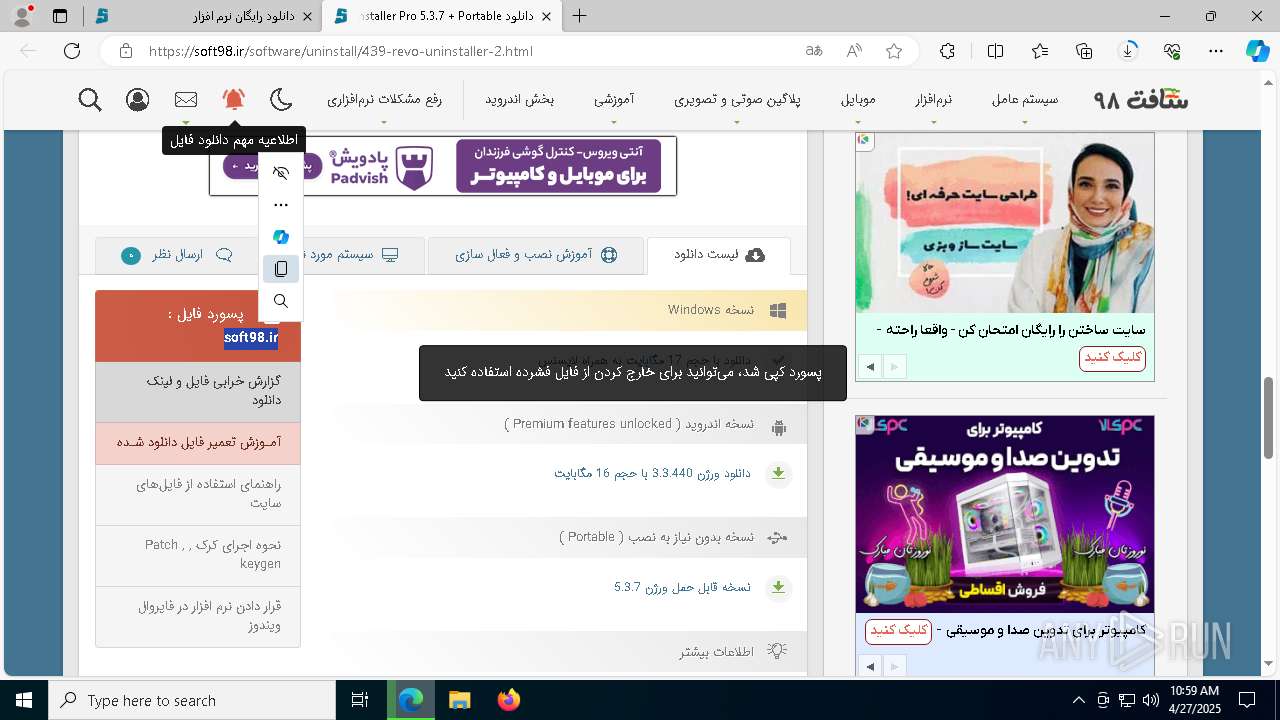Image resolution: width=1280 pixels, height=720 pixels.
Task: Expand the پلاگین صوتی و تصویری menu
Action: pos(737,99)
